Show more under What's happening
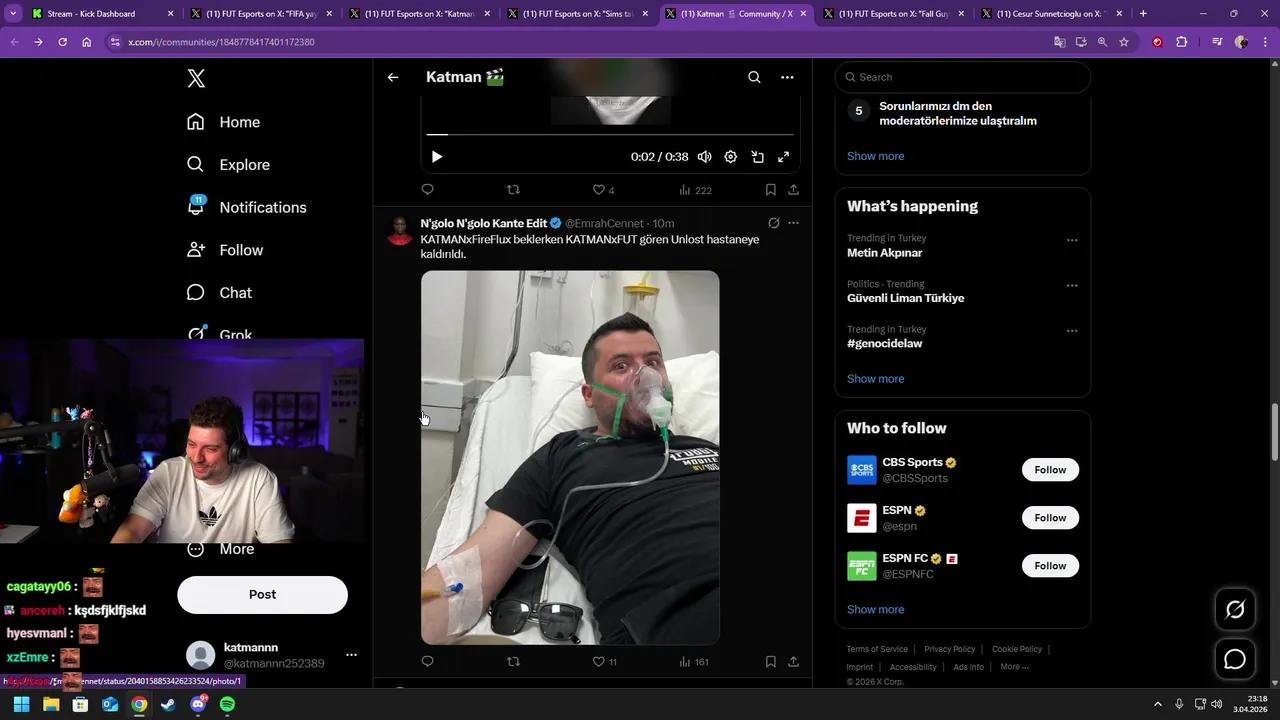The width and height of the screenshot is (1280, 720). tap(875, 379)
